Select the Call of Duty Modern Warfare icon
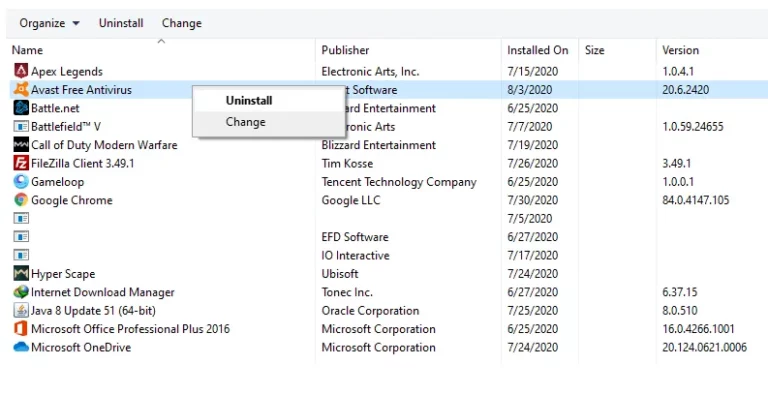Screen dimensions: 768x395 click(x=21, y=145)
